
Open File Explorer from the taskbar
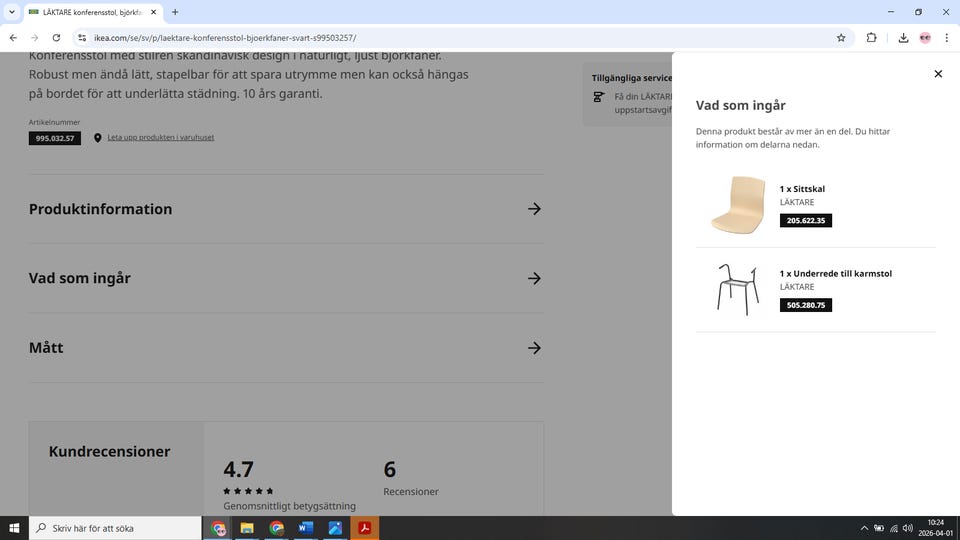247,528
